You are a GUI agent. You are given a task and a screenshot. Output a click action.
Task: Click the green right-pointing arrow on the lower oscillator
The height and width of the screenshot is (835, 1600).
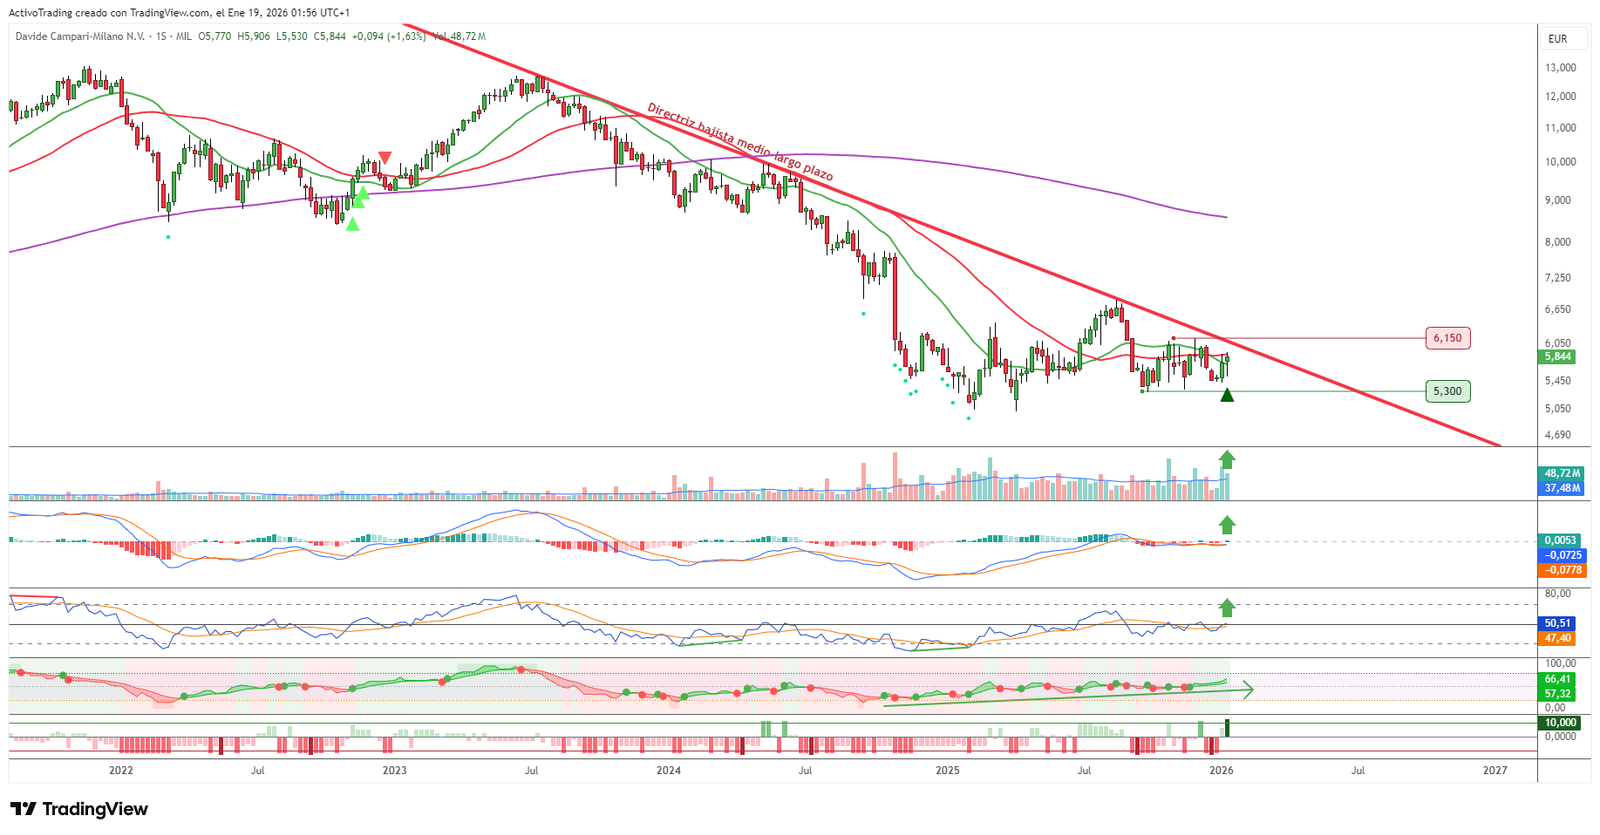[x=1246, y=689]
